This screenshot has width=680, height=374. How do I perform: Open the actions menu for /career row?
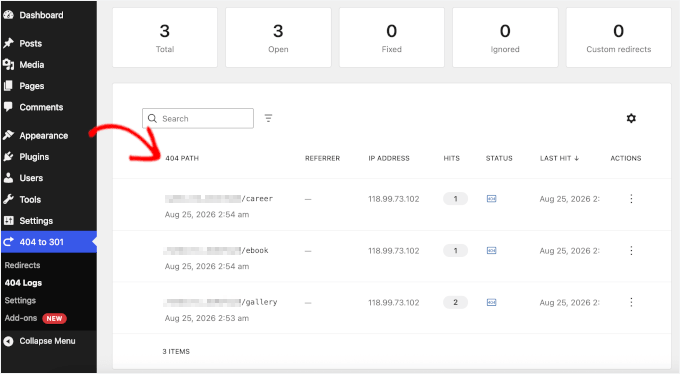pos(631,199)
